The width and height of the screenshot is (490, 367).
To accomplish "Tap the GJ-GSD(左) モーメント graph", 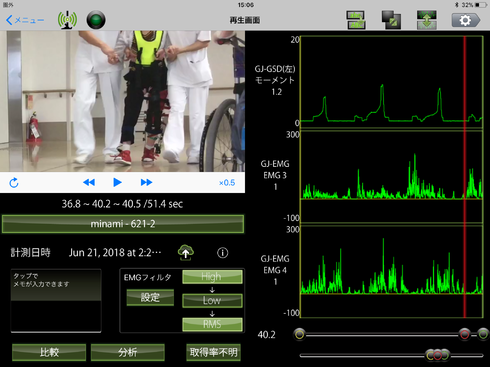I will click(x=392, y=82).
